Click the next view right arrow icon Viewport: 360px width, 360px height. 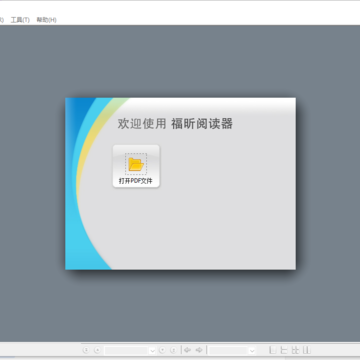point(199,350)
